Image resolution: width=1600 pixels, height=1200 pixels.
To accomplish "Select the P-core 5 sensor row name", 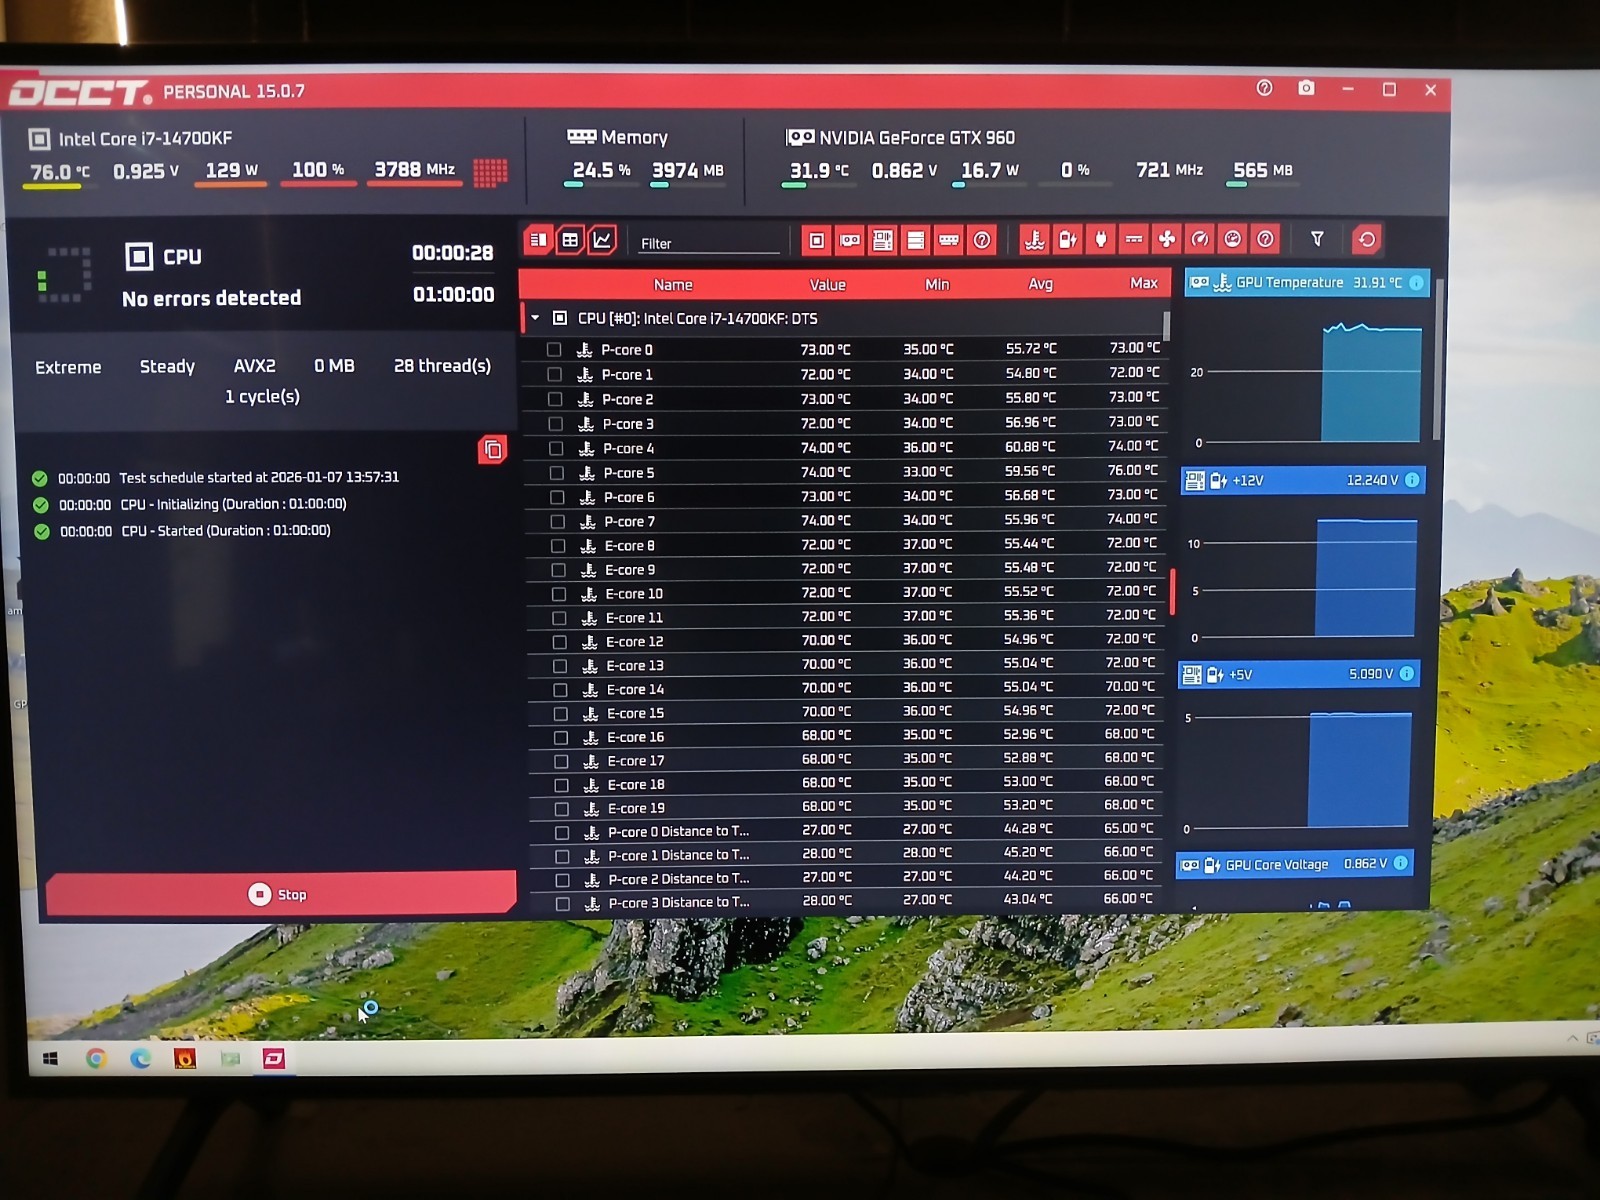I will 629,473.
